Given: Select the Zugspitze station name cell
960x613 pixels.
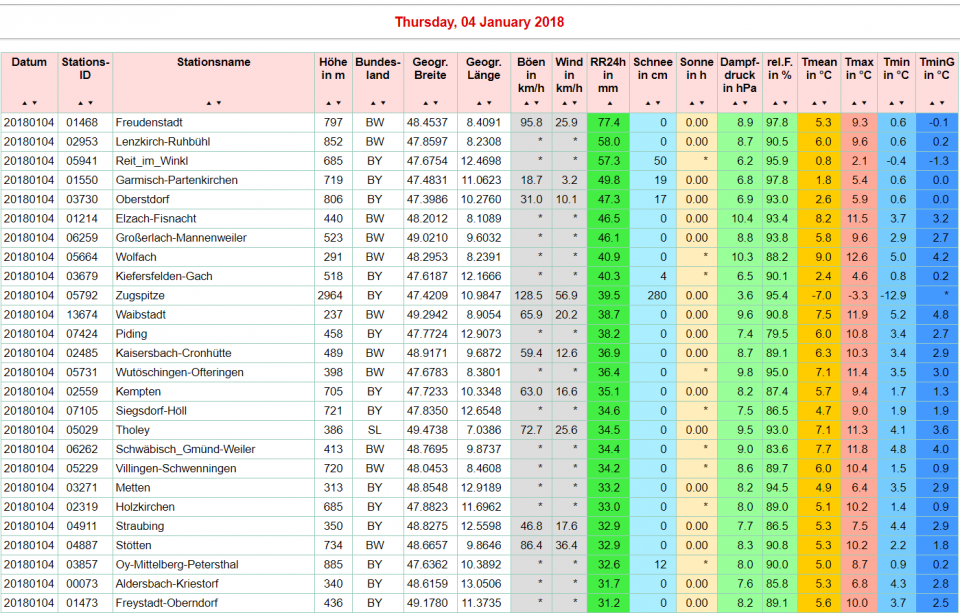Looking at the screenshot, I should point(140,295).
